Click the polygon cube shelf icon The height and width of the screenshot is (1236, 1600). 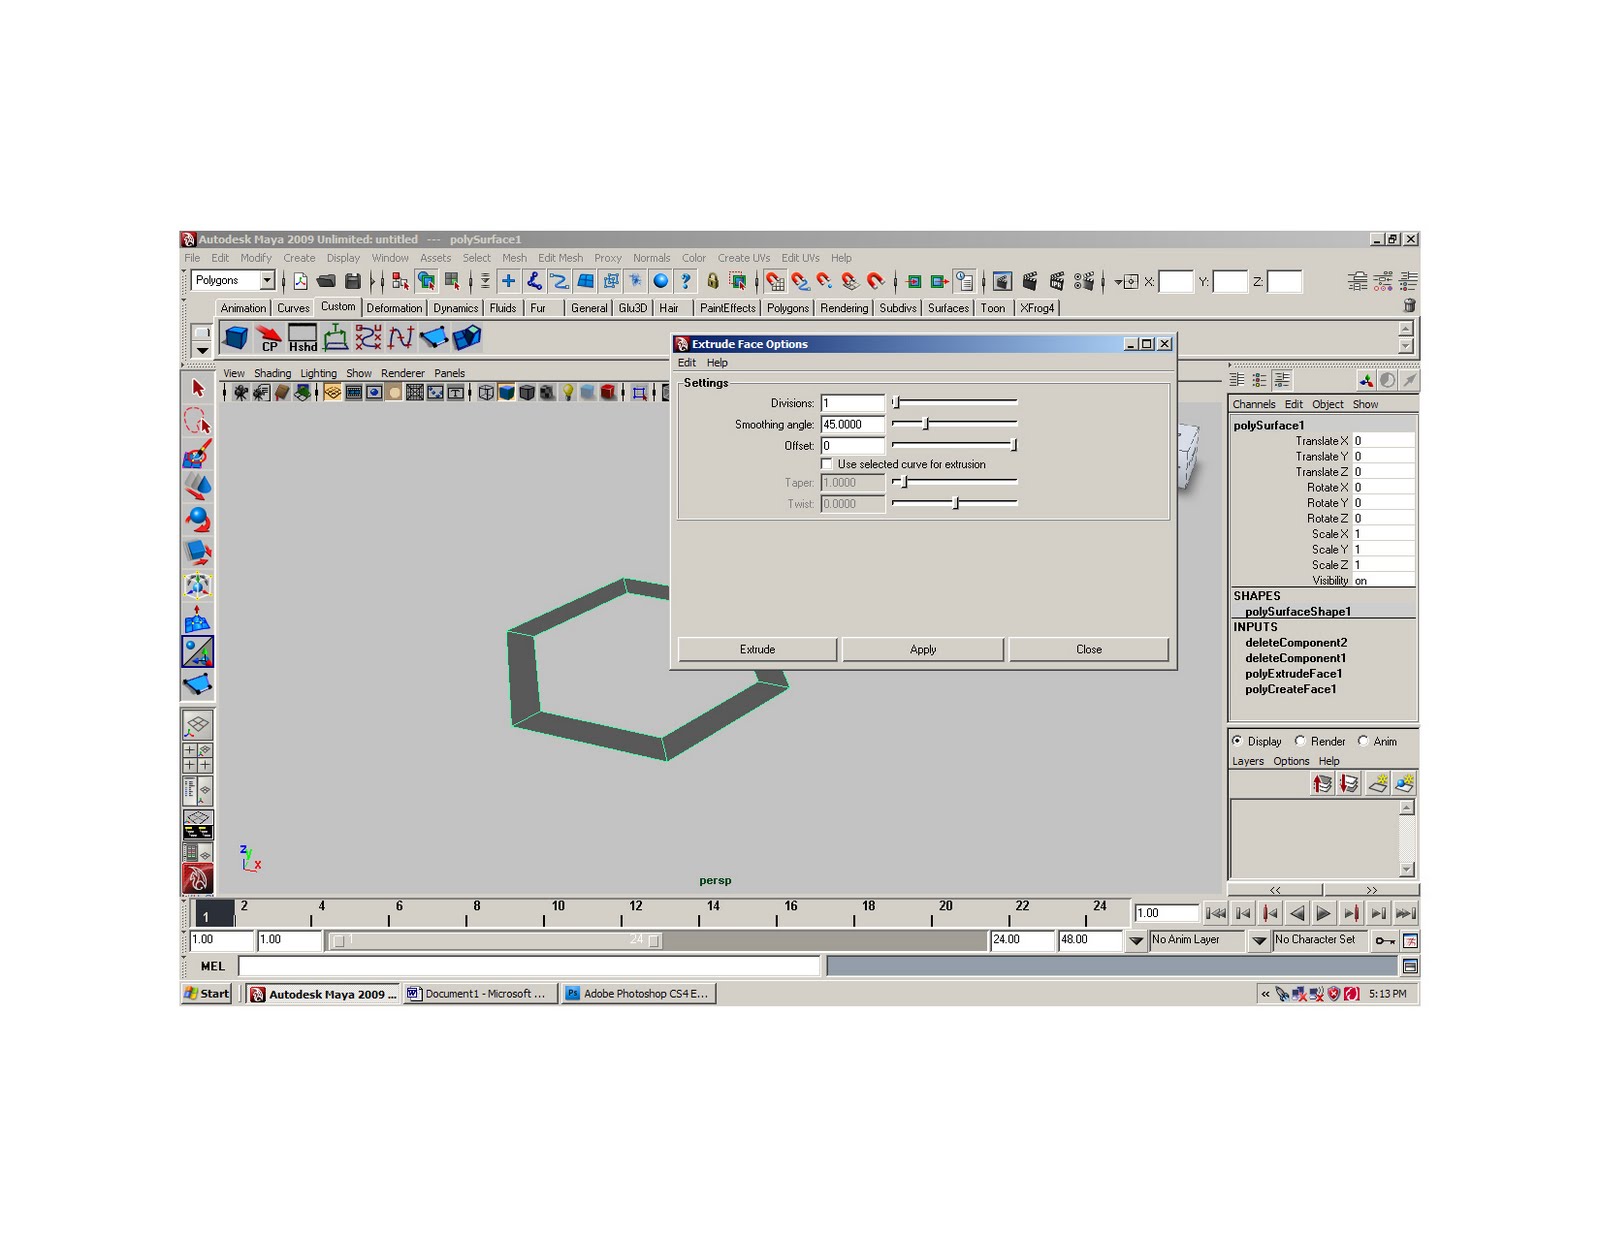point(236,338)
